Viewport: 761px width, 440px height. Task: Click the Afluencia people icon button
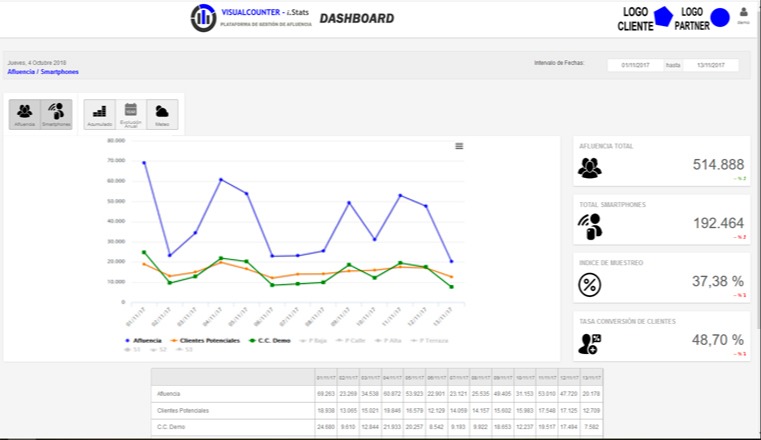[25, 113]
